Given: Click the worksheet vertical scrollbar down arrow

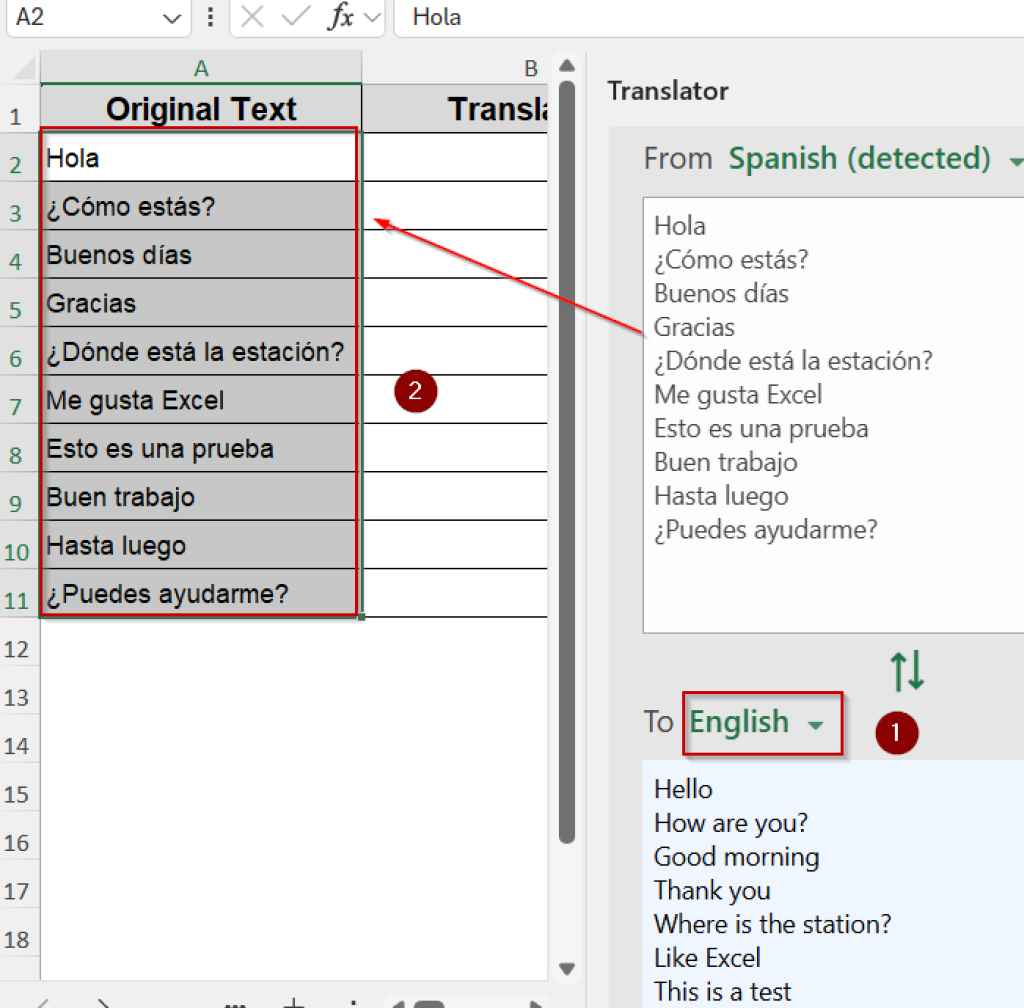Looking at the screenshot, I should [566, 968].
